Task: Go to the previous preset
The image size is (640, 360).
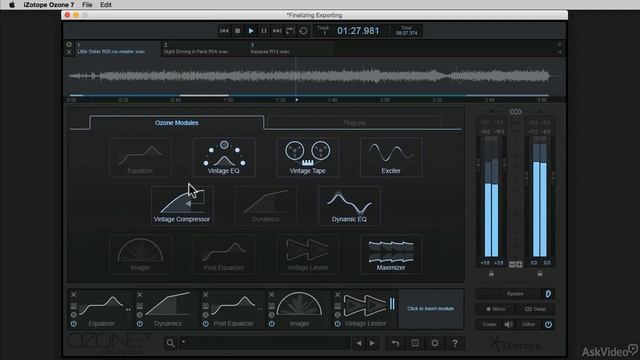Action: click(x=359, y=343)
